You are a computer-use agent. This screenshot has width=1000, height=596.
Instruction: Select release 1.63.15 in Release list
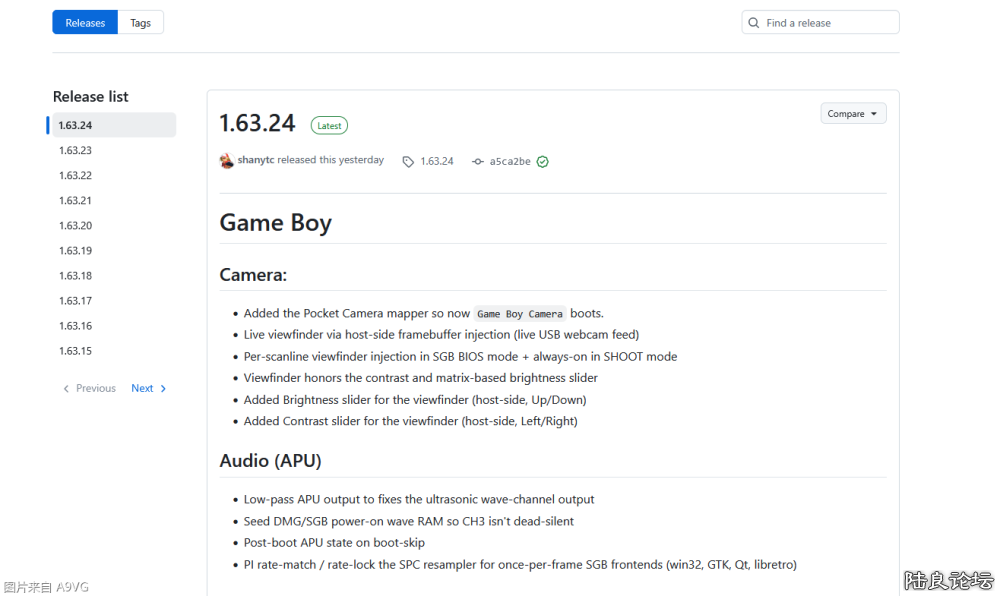[75, 351]
